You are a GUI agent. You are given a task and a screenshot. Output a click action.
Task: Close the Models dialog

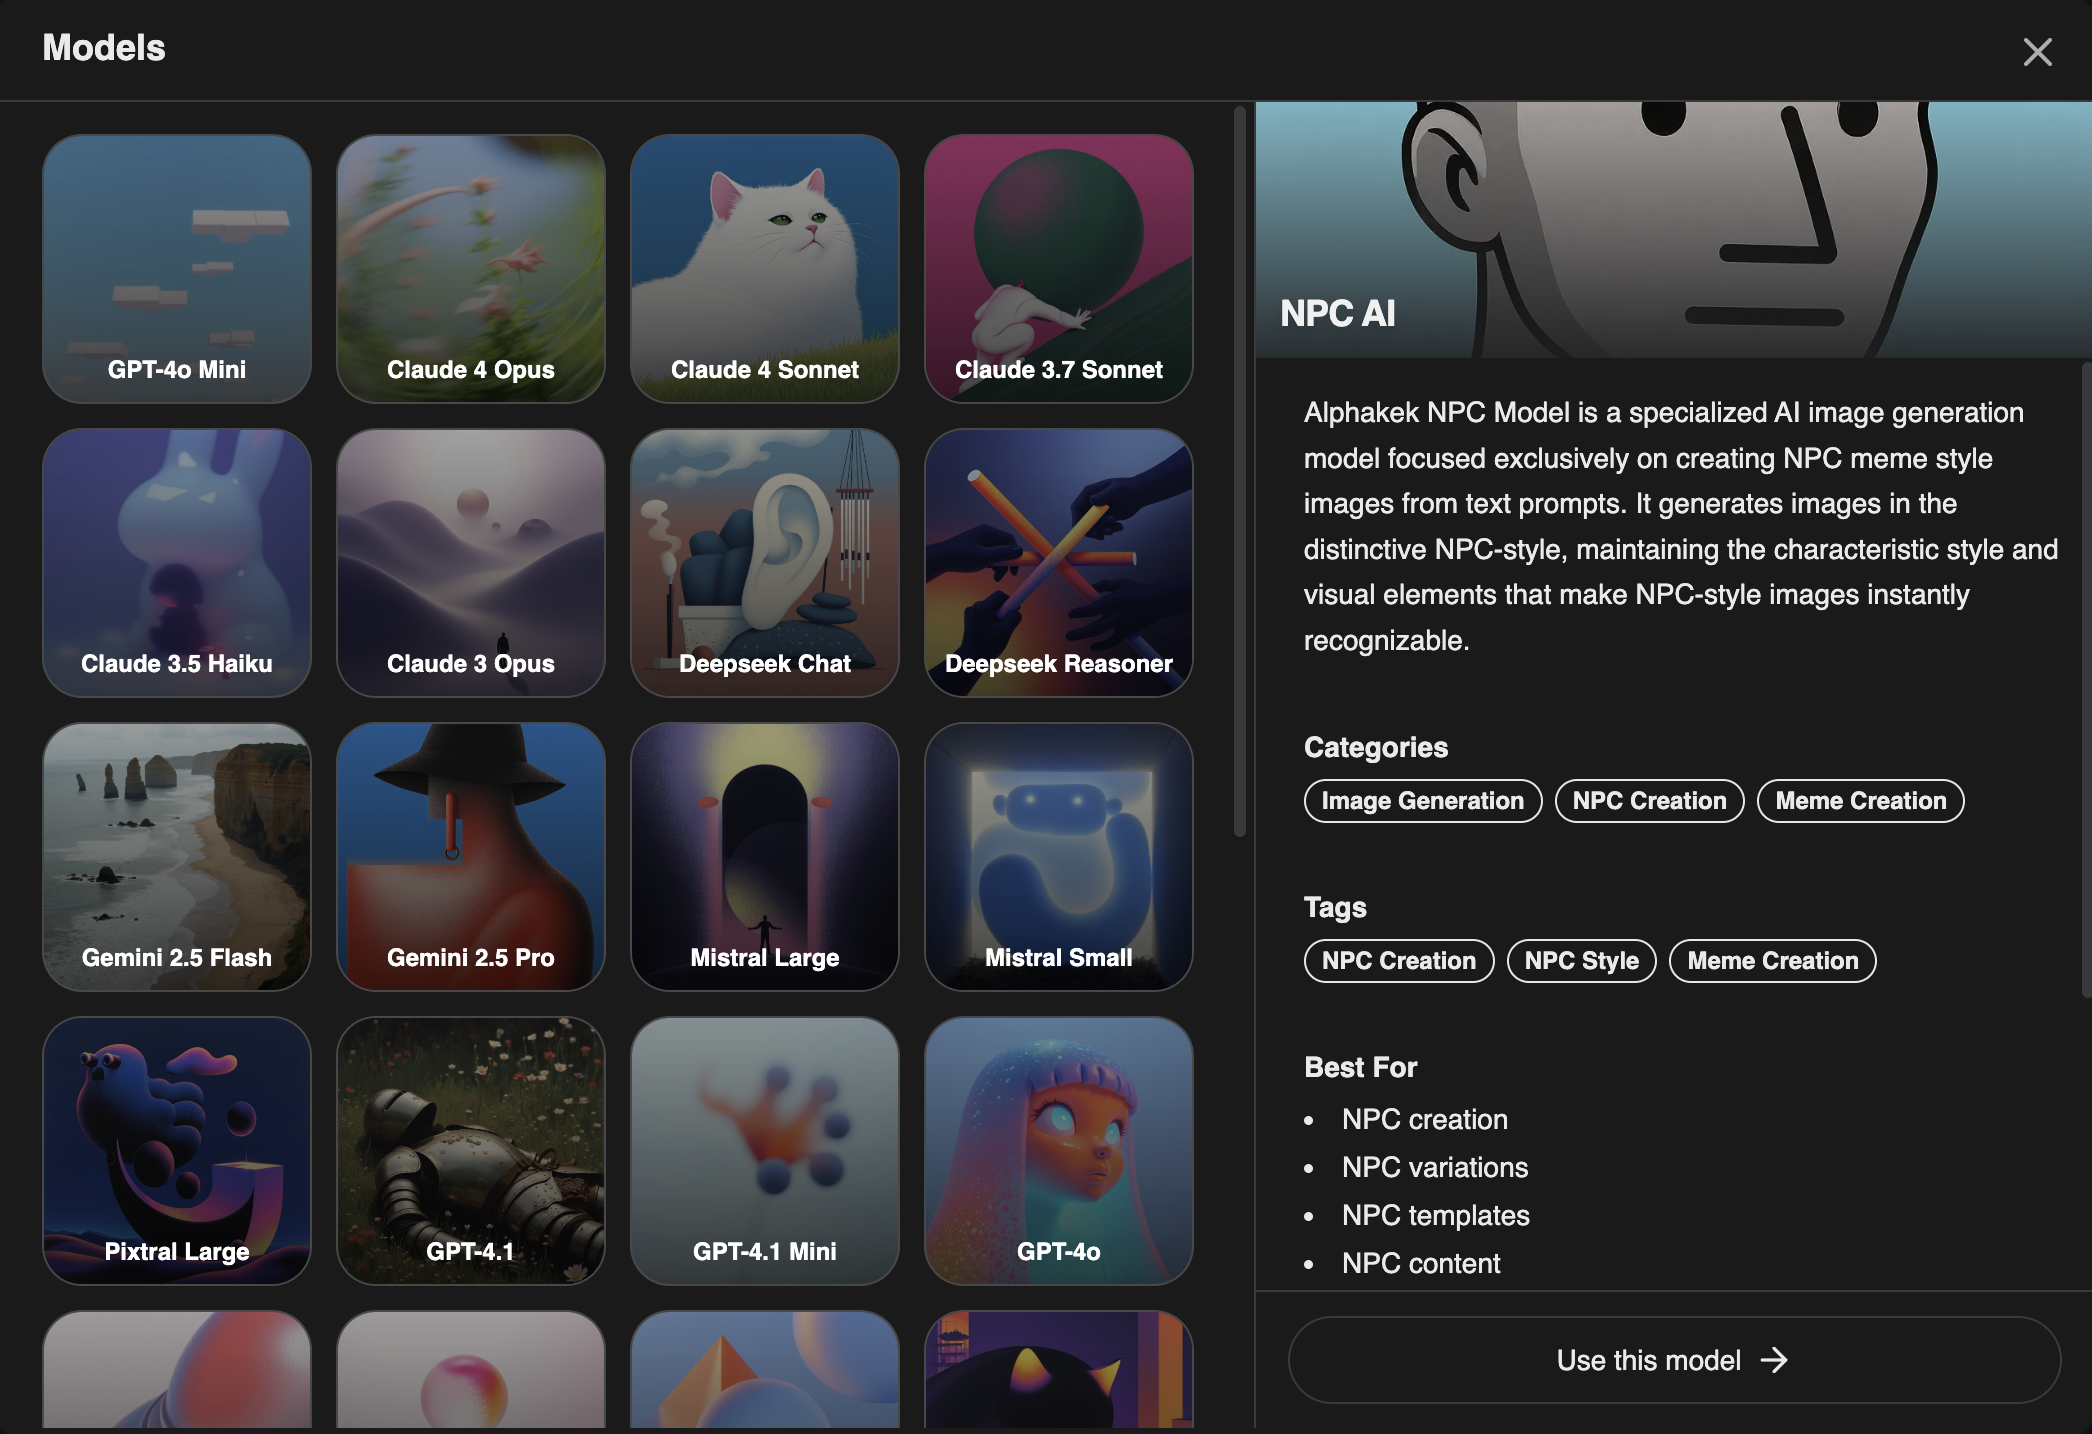(2037, 52)
